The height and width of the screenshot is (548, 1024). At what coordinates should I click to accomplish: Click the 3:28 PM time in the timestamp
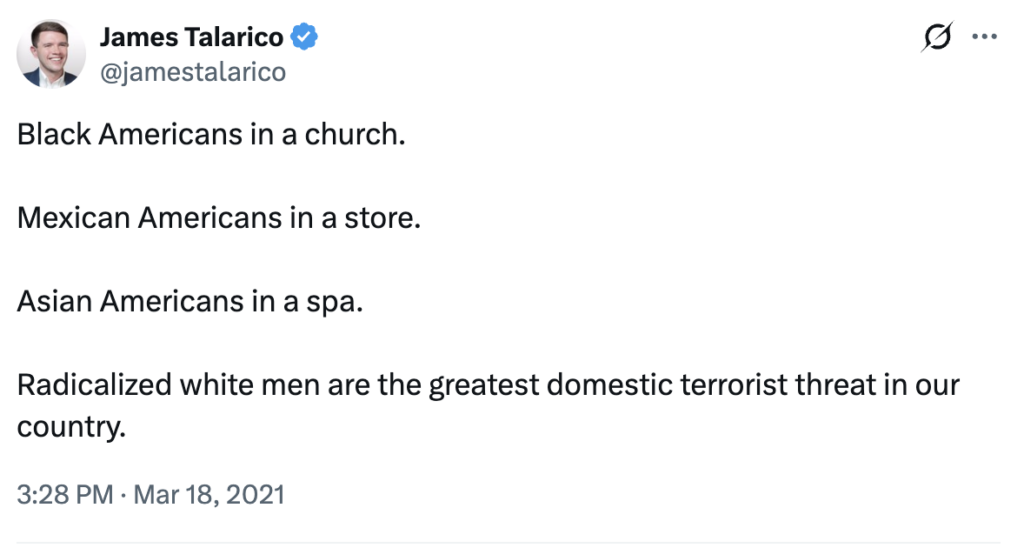(65, 495)
